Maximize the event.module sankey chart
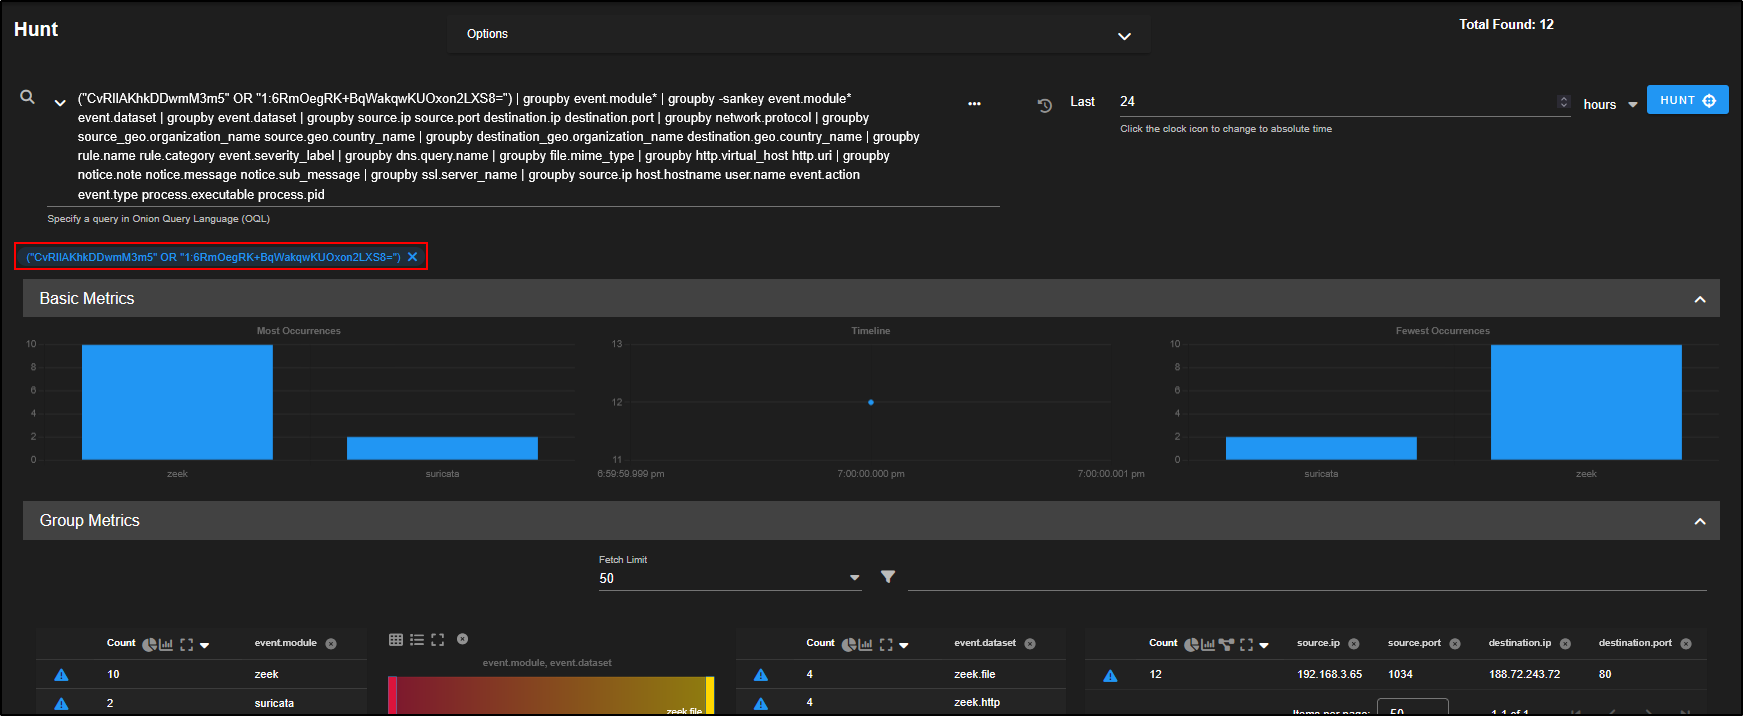This screenshot has width=1743, height=716. click(x=437, y=639)
